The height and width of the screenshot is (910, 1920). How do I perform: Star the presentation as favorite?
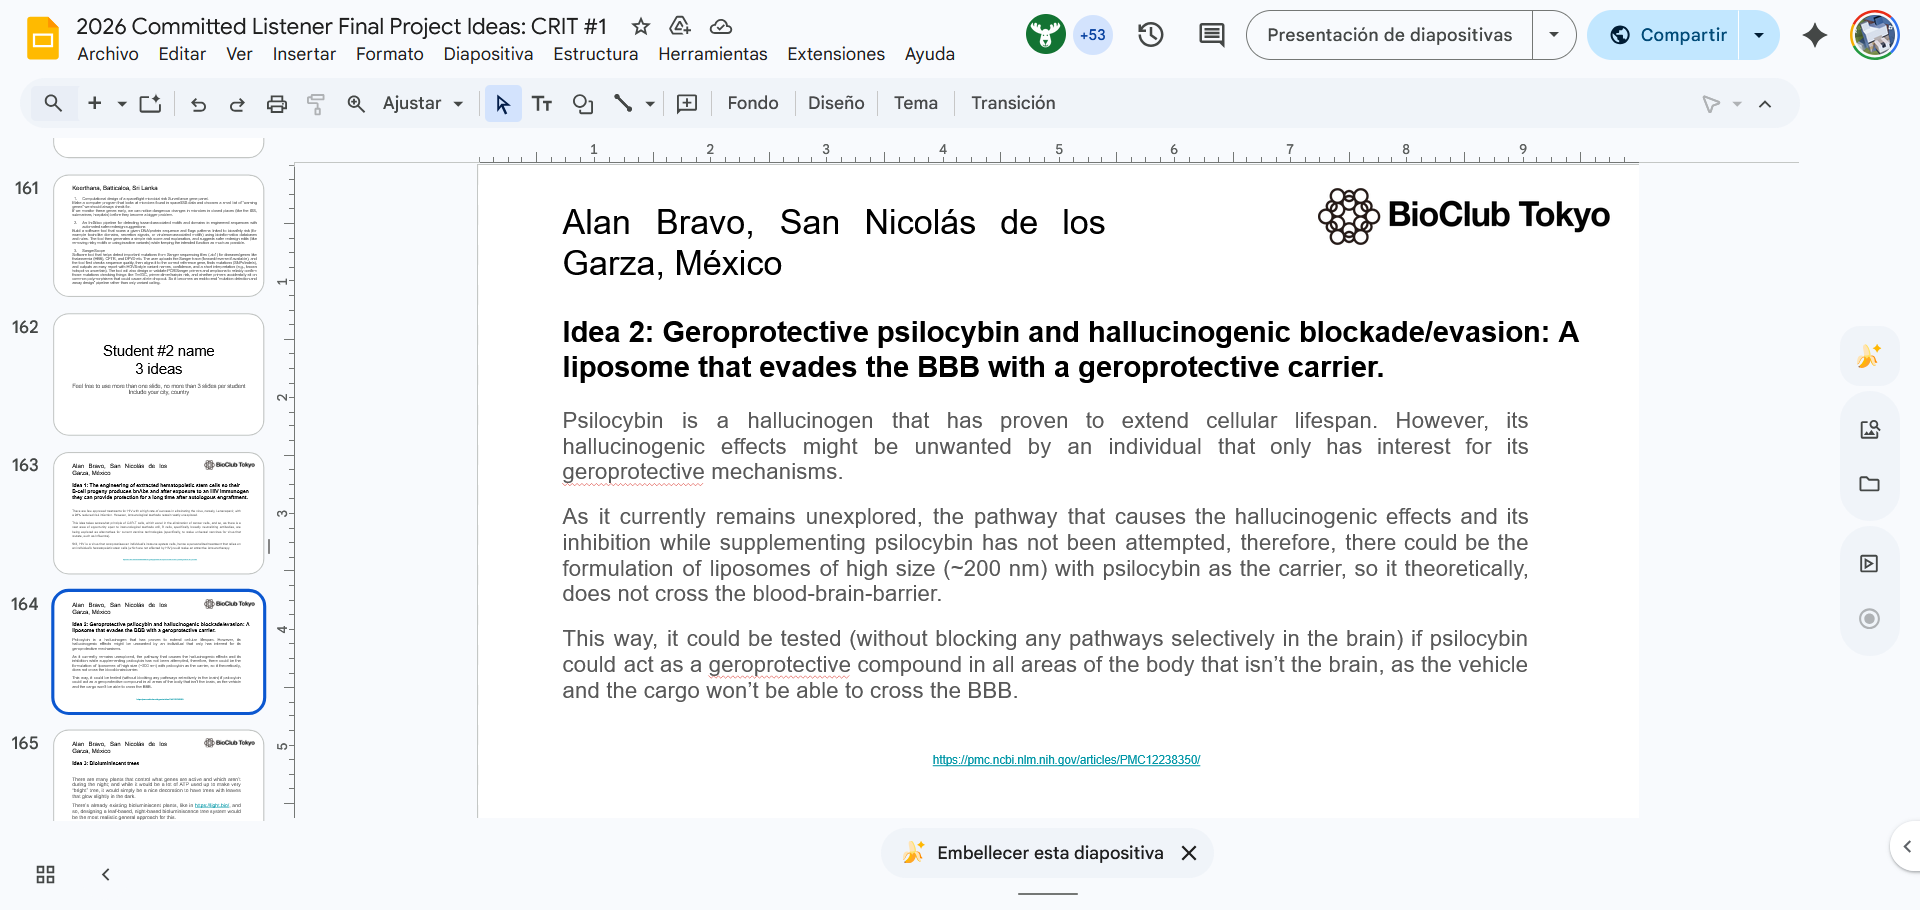tap(639, 27)
